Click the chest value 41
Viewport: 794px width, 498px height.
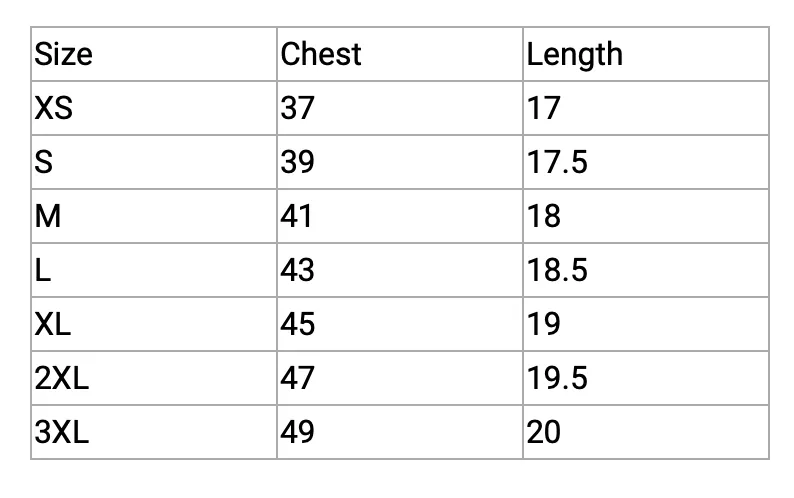coord(296,216)
